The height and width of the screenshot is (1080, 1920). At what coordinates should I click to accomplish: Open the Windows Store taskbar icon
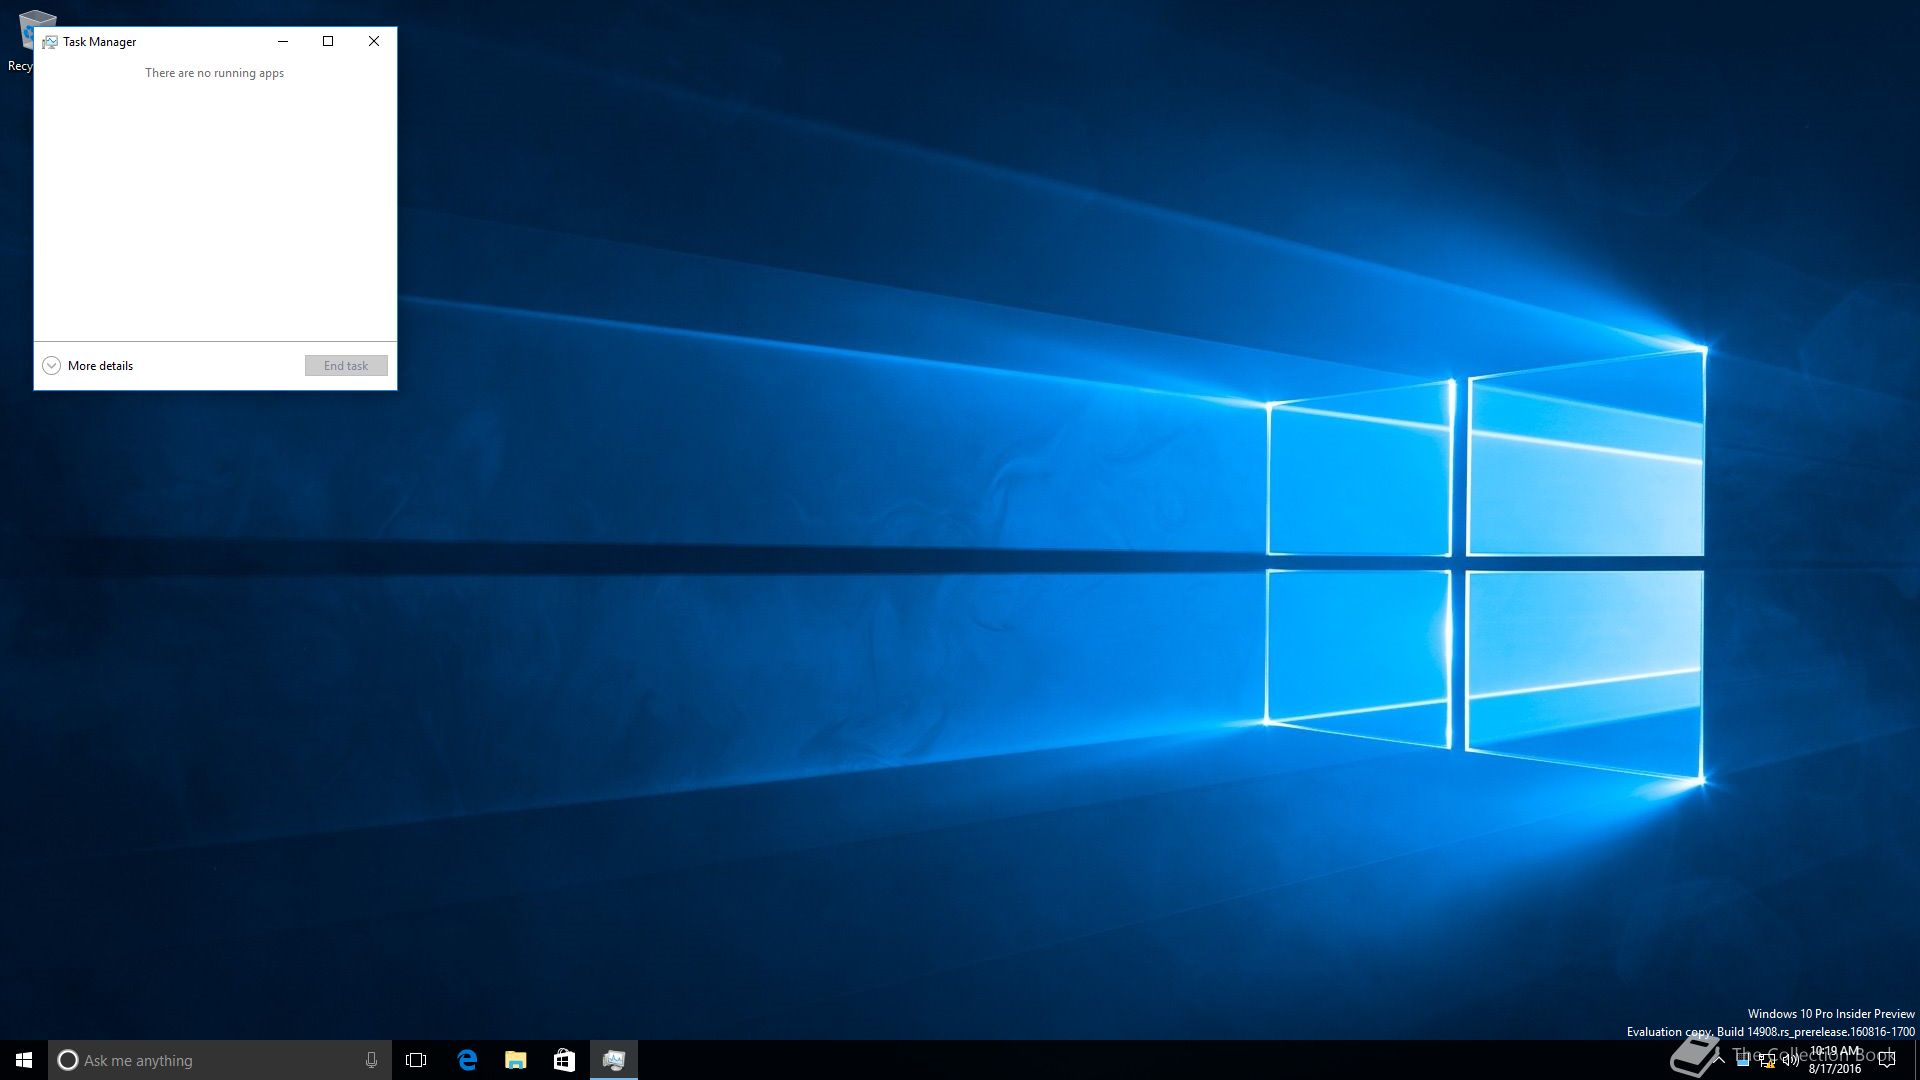[x=564, y=1060]
